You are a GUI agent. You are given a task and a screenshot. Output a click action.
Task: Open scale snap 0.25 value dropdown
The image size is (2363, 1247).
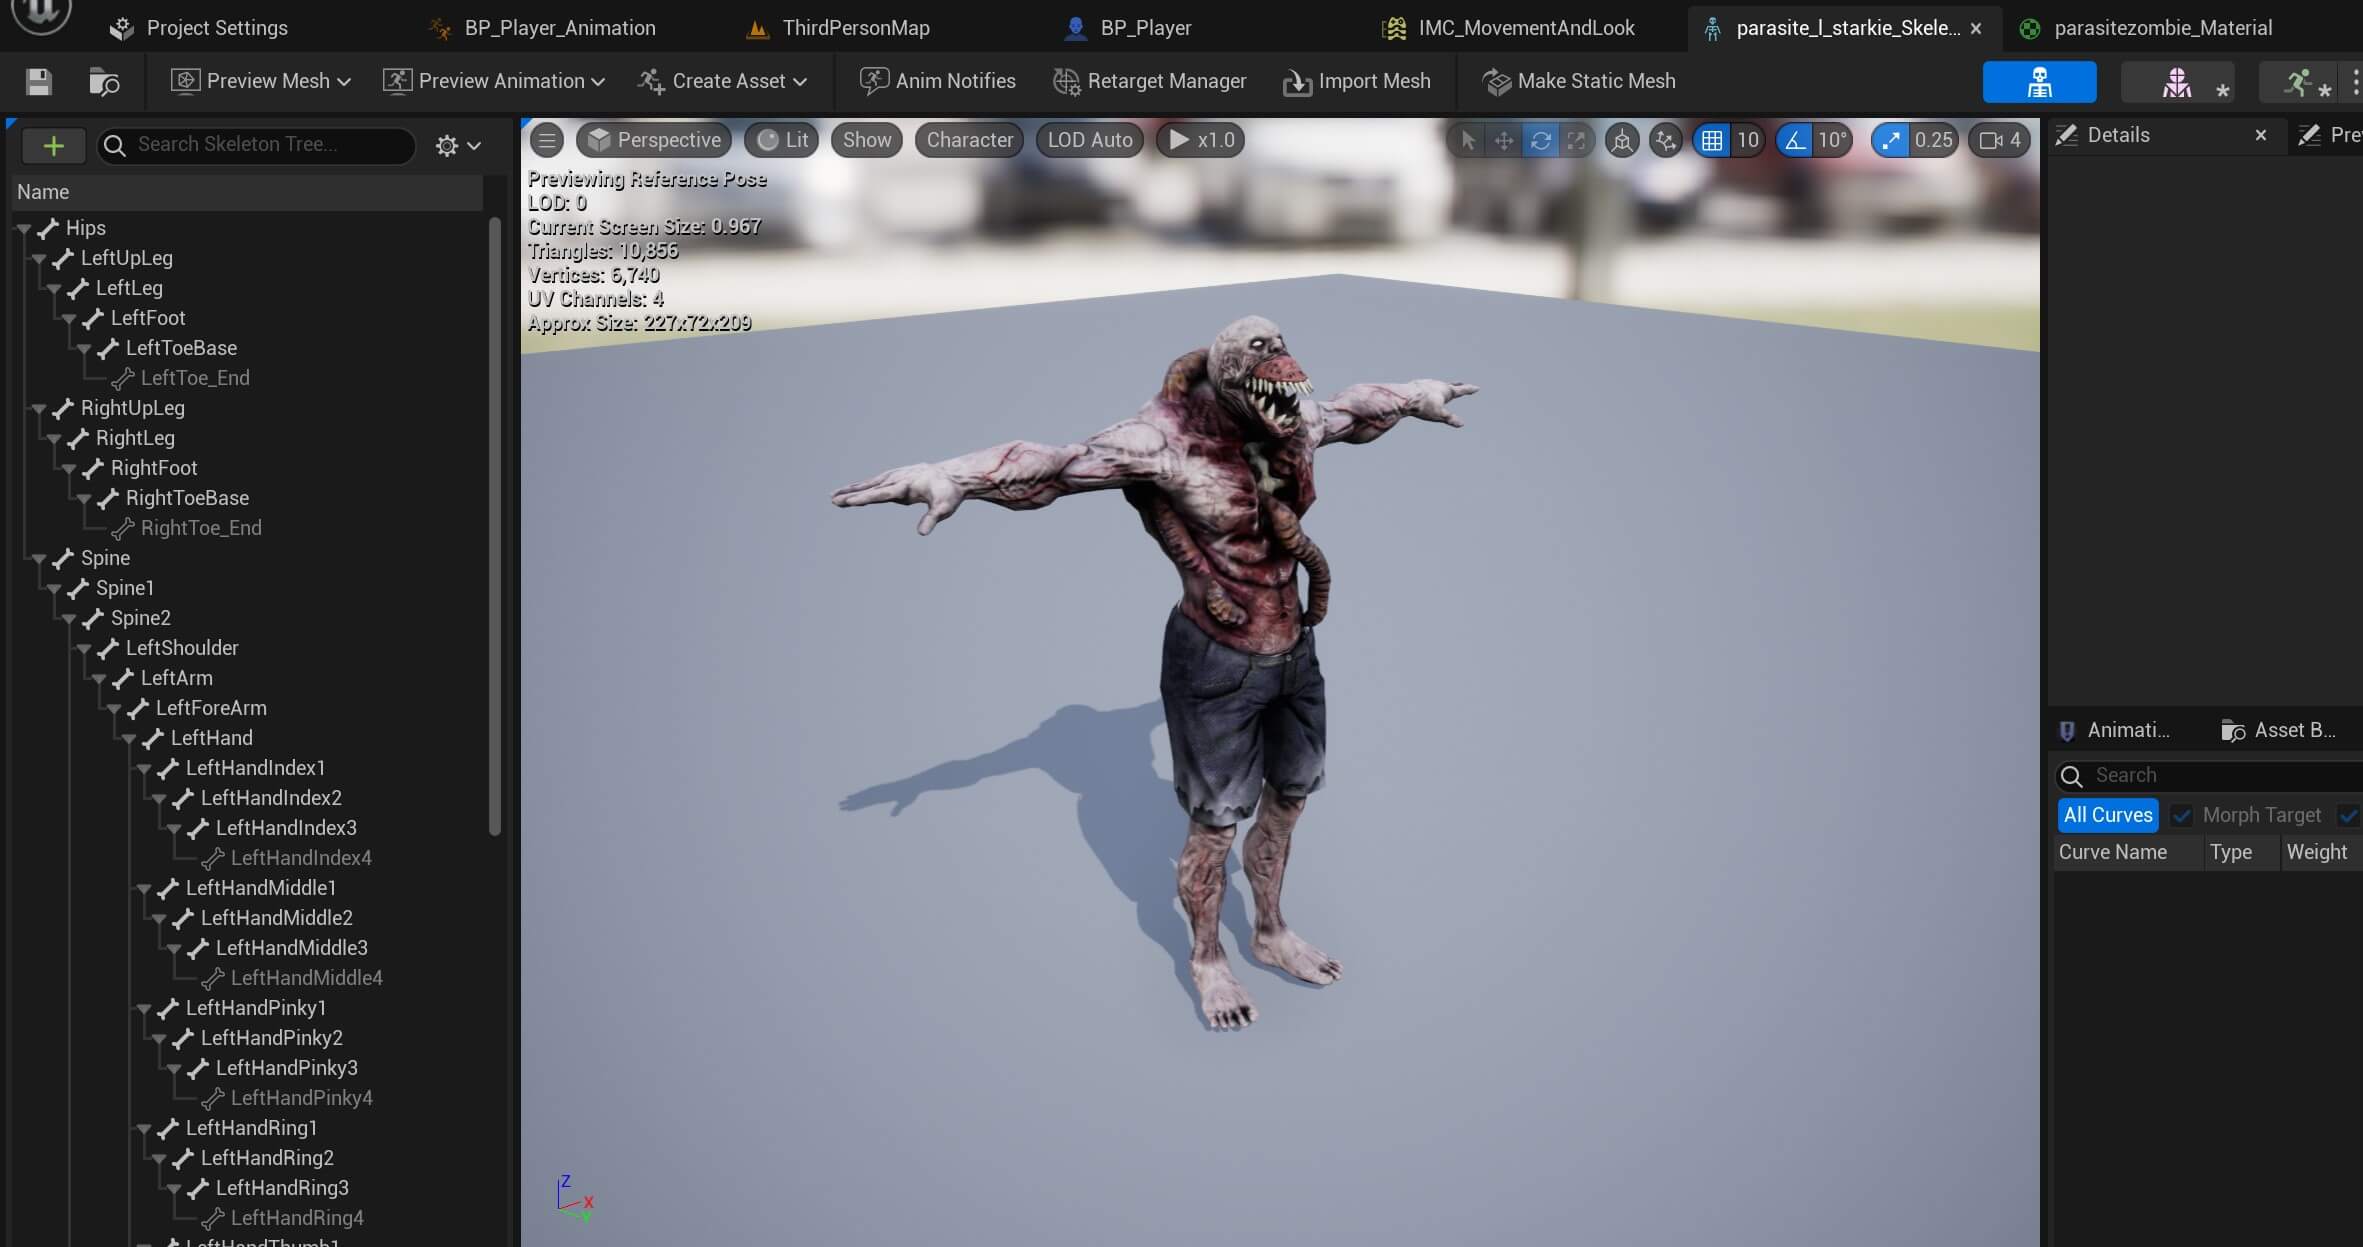pos(1934,141)
